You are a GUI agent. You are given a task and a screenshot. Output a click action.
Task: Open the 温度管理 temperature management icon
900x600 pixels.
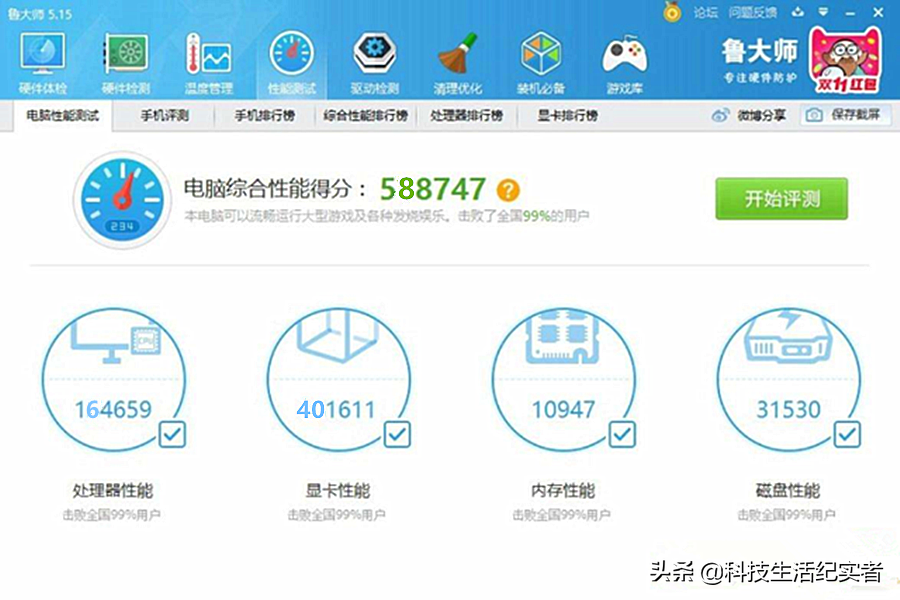tap(208, 60)
